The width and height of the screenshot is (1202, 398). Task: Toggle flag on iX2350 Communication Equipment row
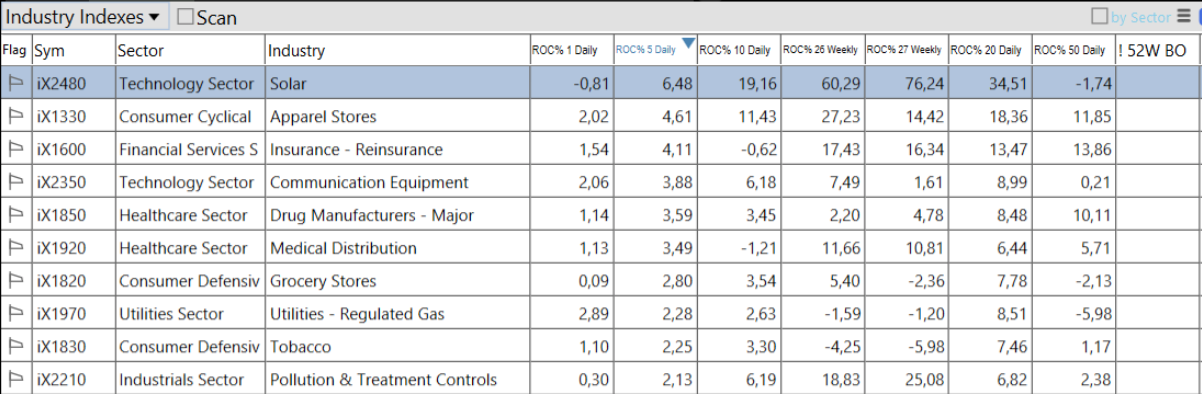(16, 183)
